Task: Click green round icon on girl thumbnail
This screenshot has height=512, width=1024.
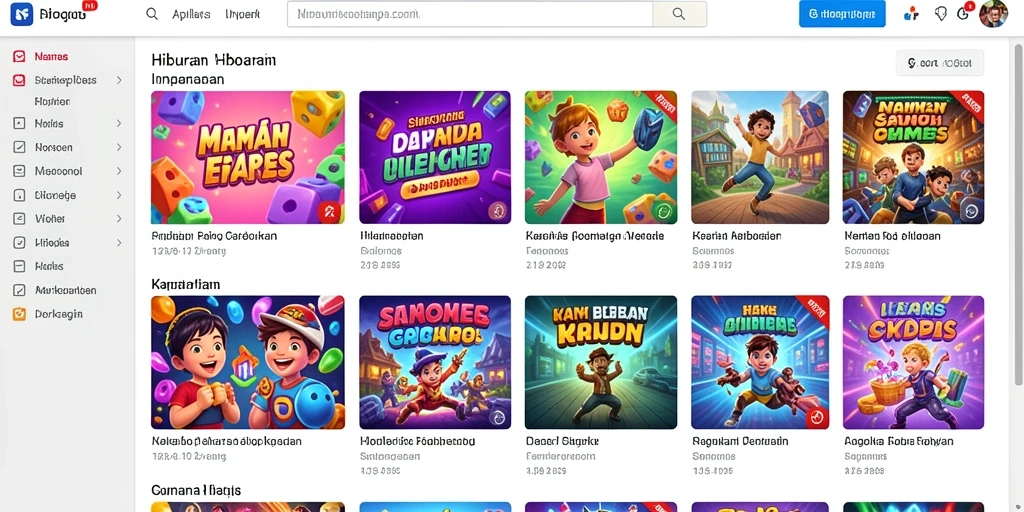Action: pos(664,211)
